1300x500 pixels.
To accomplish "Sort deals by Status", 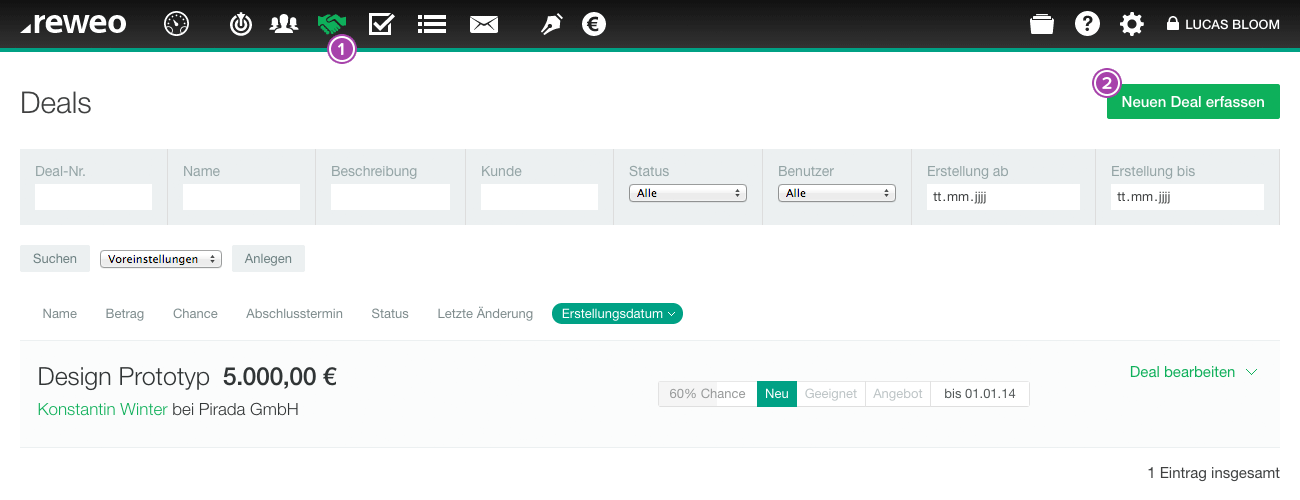I will point(390,313).
